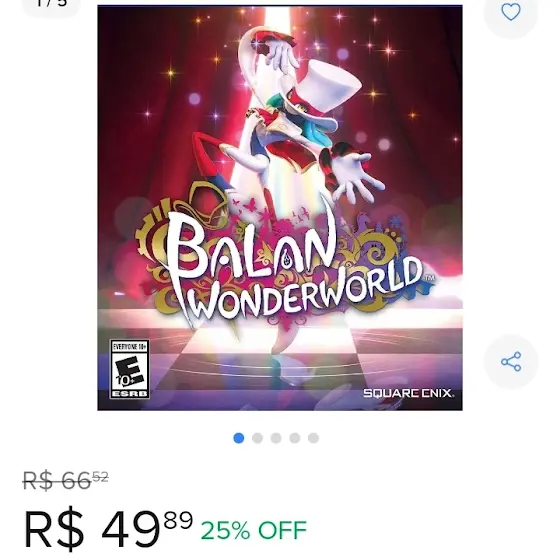Jump to the second image dot
The width and height of the screenshot is (560, 560).
257,438
